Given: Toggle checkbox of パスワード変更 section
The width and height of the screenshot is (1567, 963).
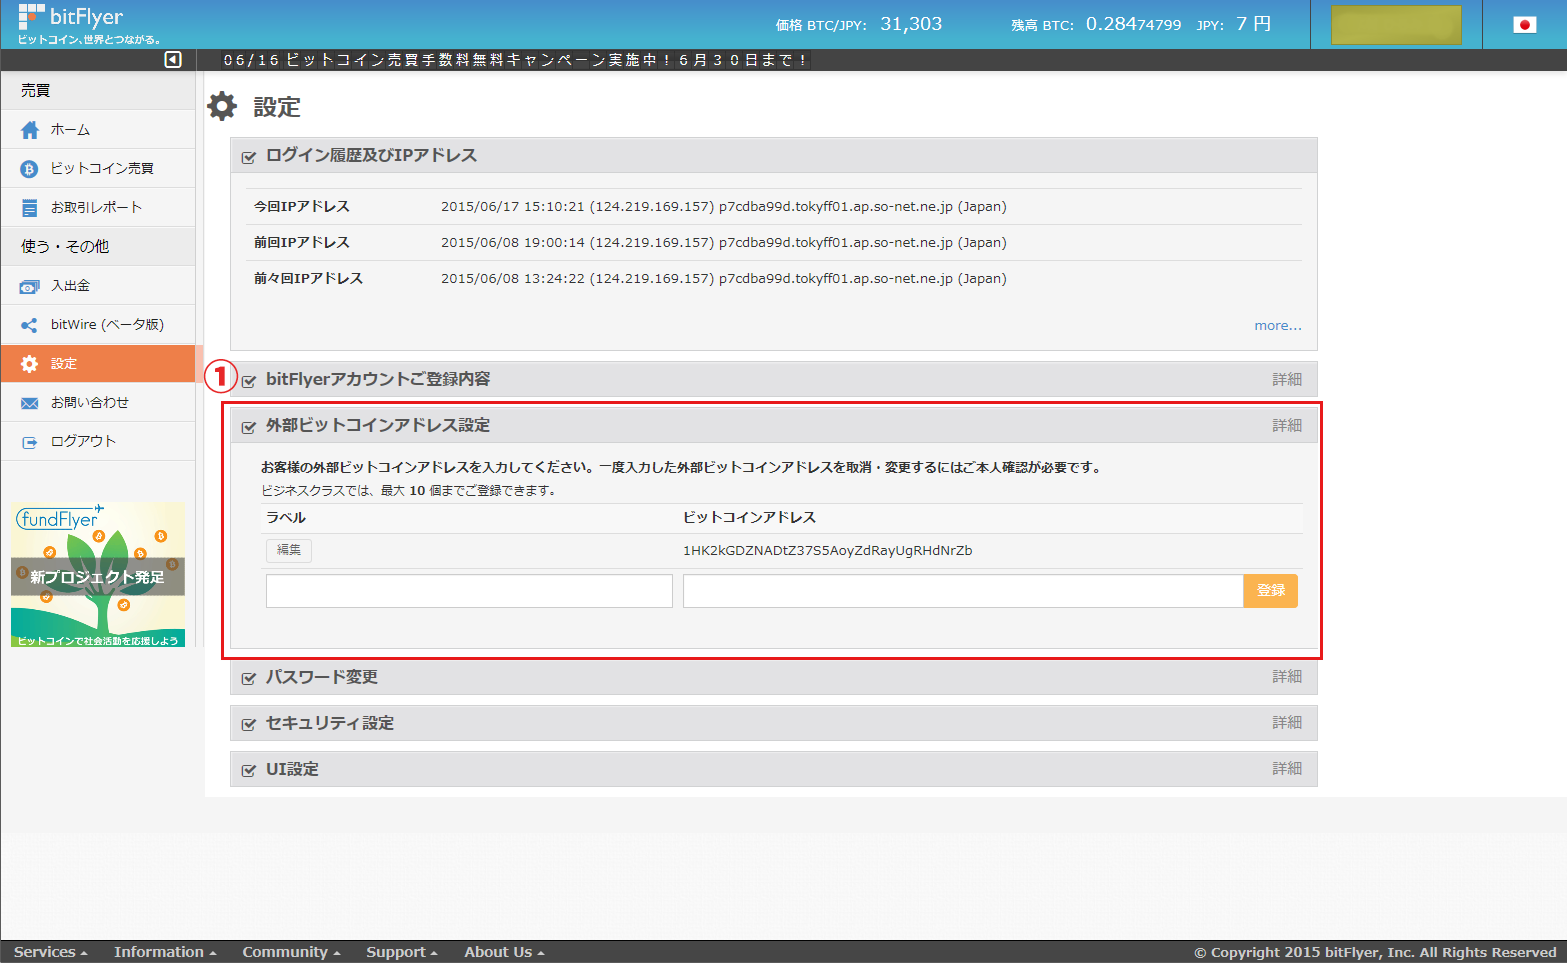Looking at the screenshot, I should pyautogui.click(x=249, y=679).
